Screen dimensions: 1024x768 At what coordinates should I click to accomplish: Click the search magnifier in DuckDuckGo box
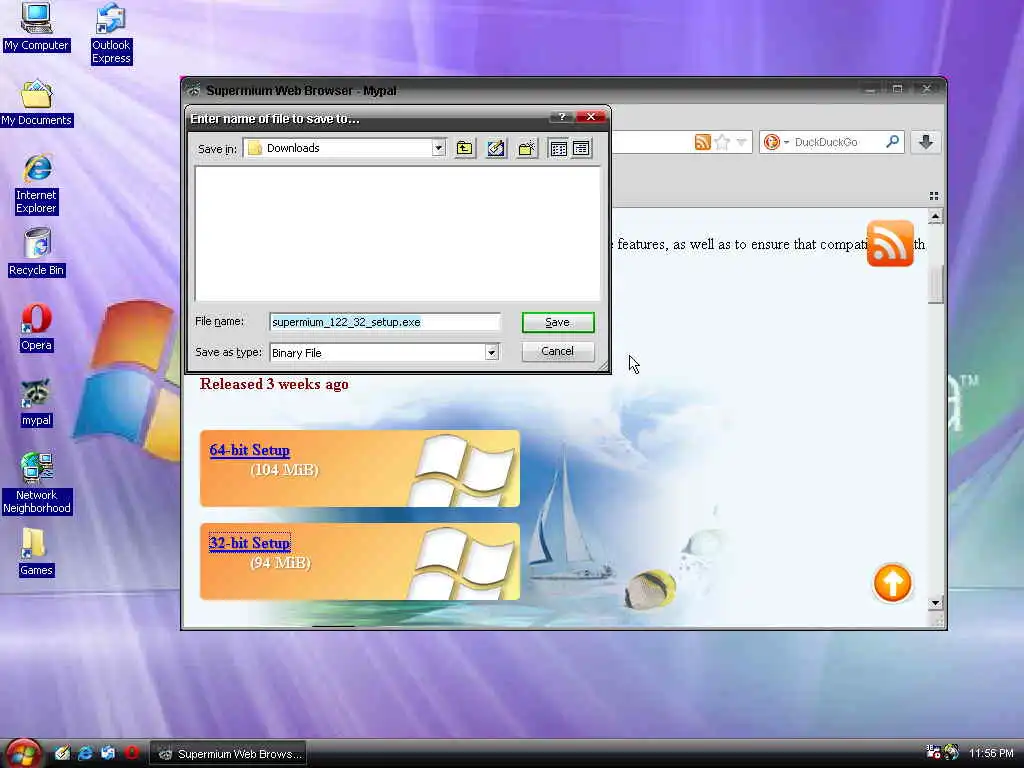[x=892, y=141]
